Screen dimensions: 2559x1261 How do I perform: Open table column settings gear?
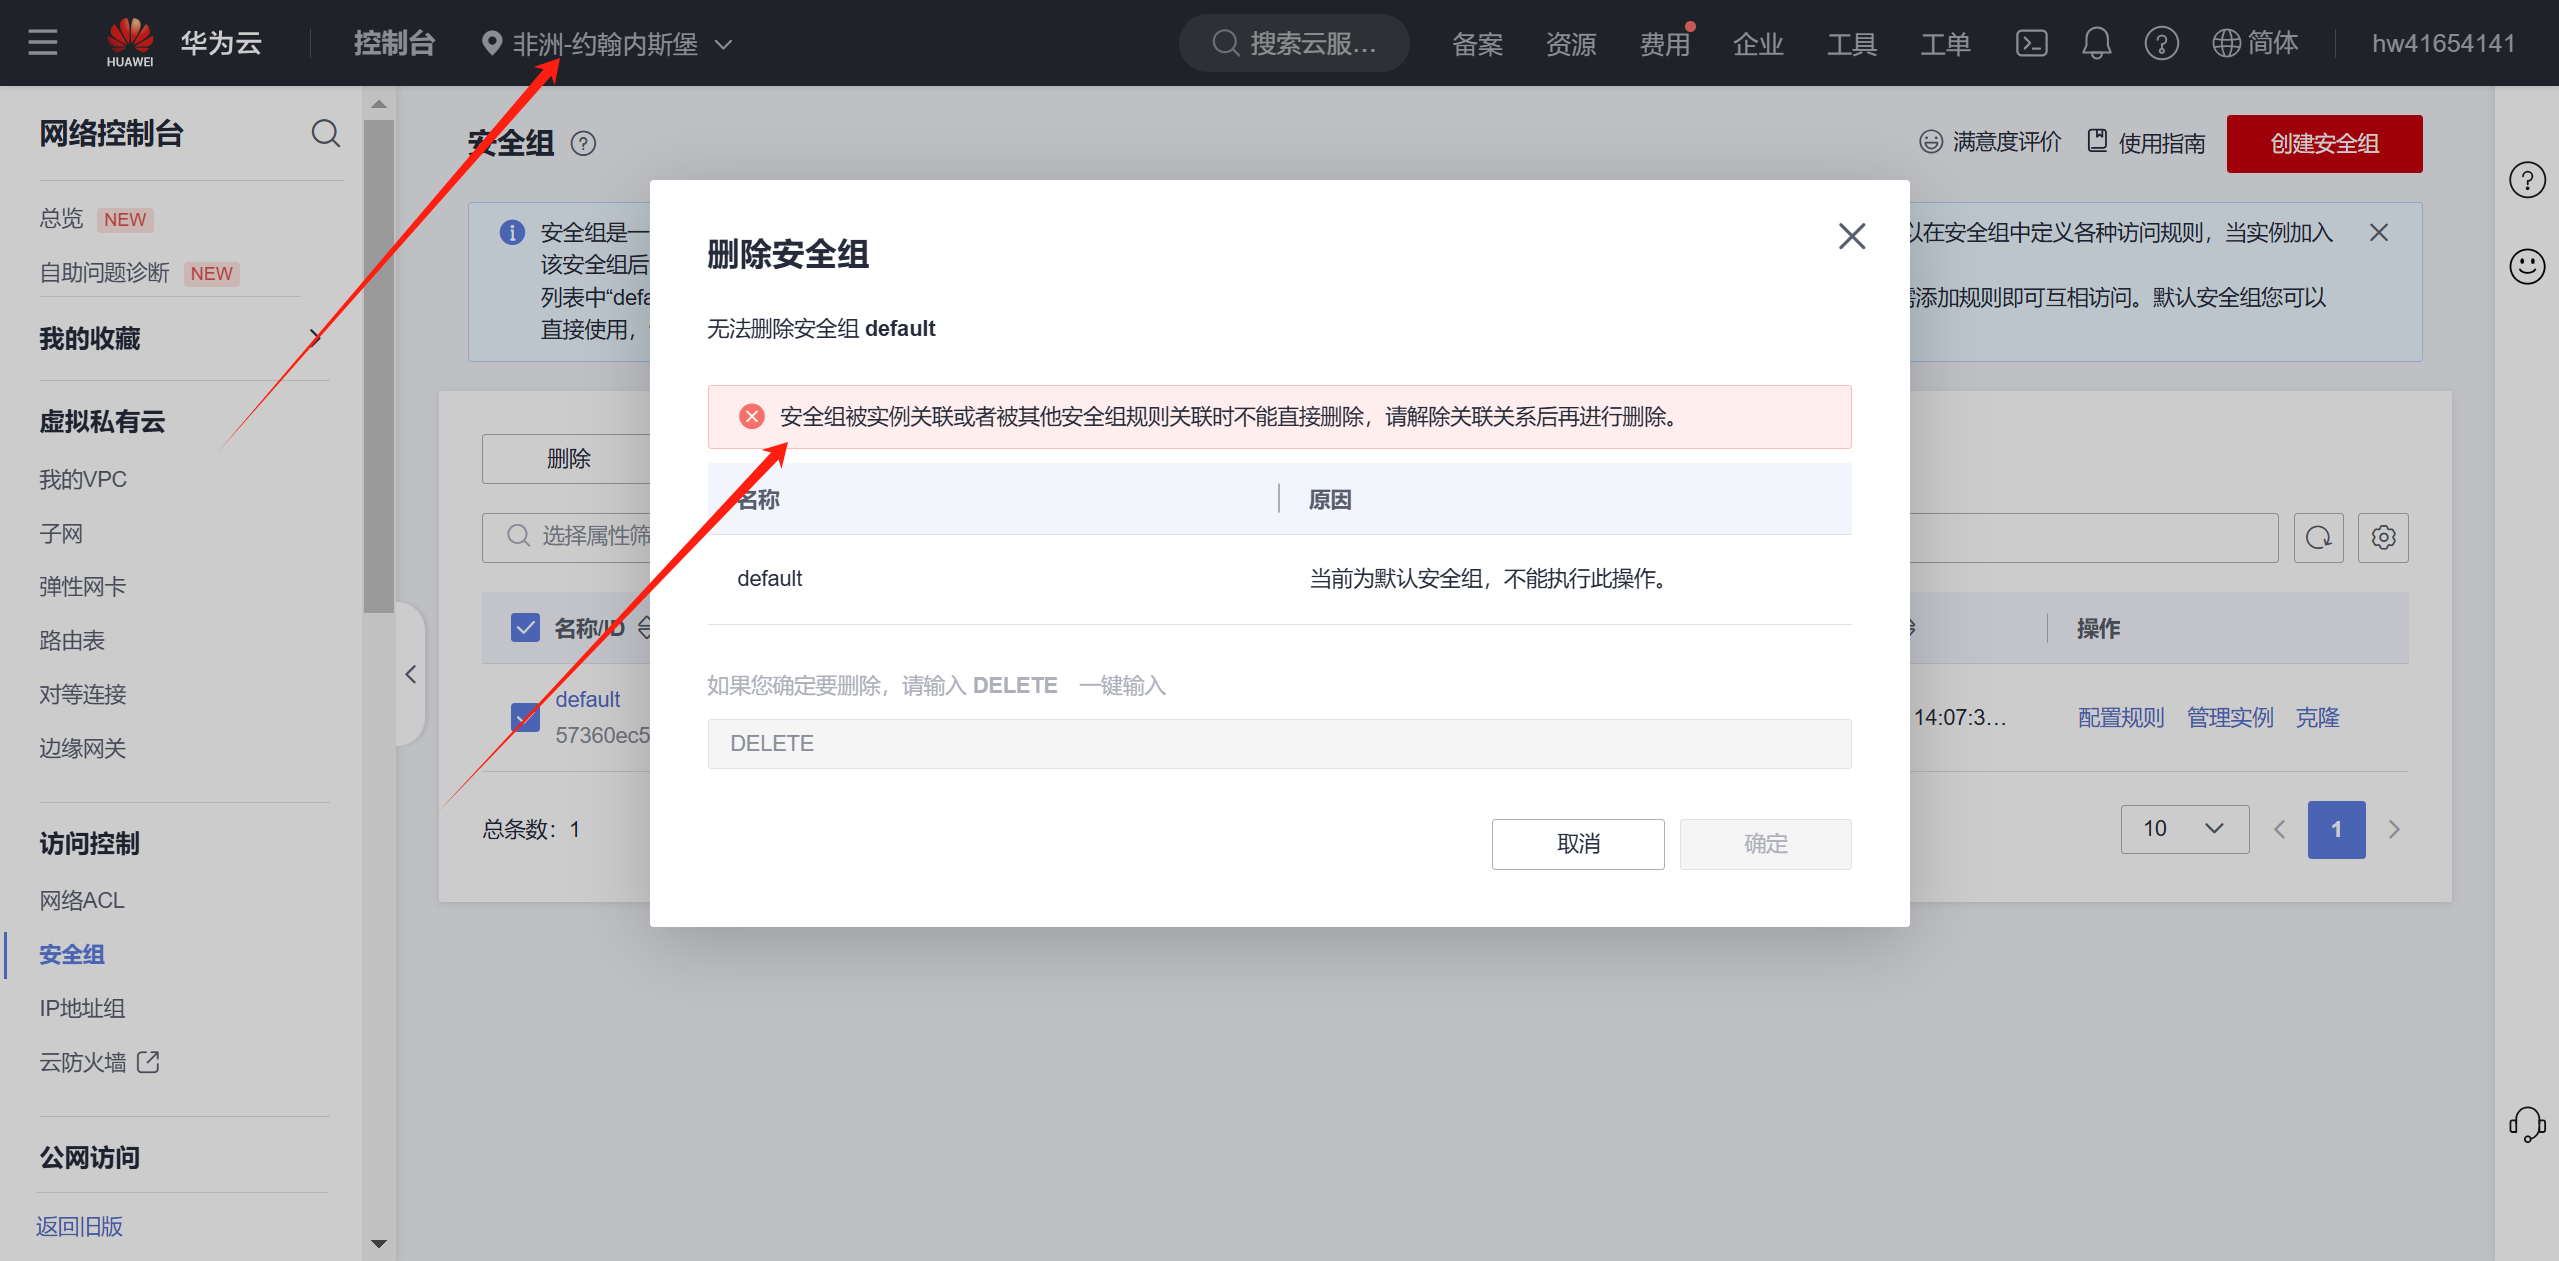pyautogui.click(x=2383, y=538)
